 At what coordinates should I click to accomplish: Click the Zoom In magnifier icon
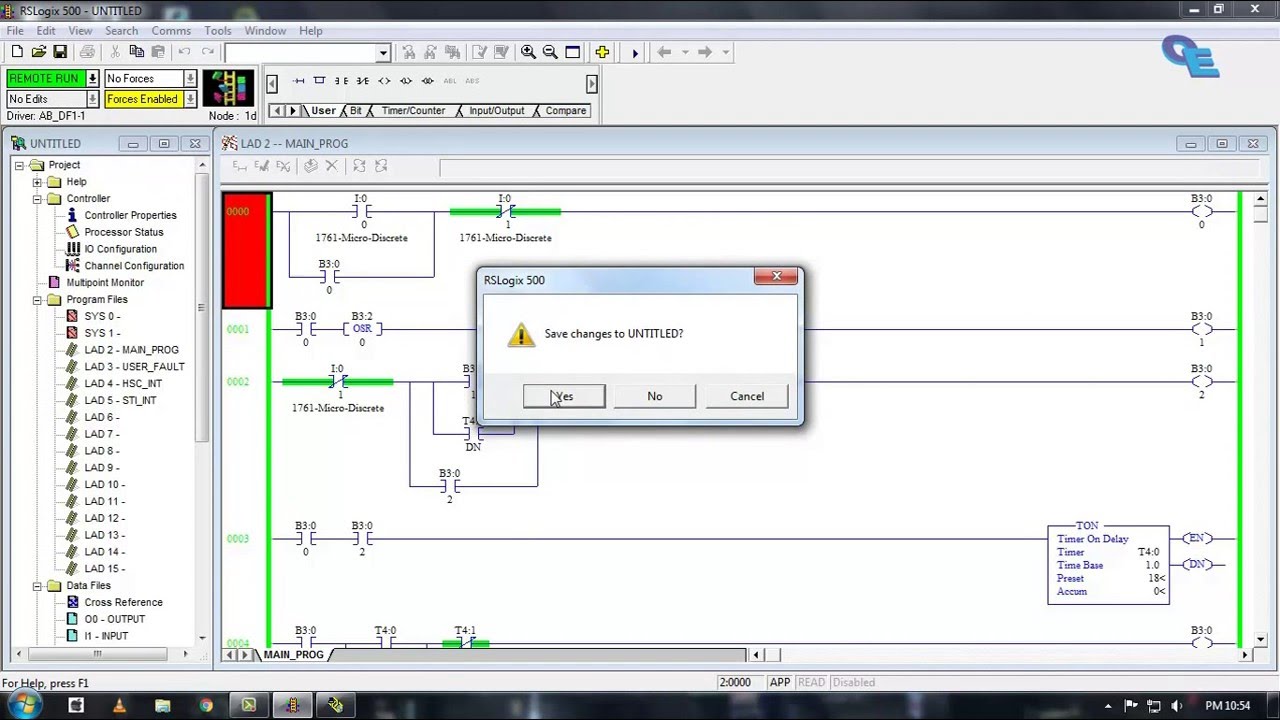click(x=528, y=52)
